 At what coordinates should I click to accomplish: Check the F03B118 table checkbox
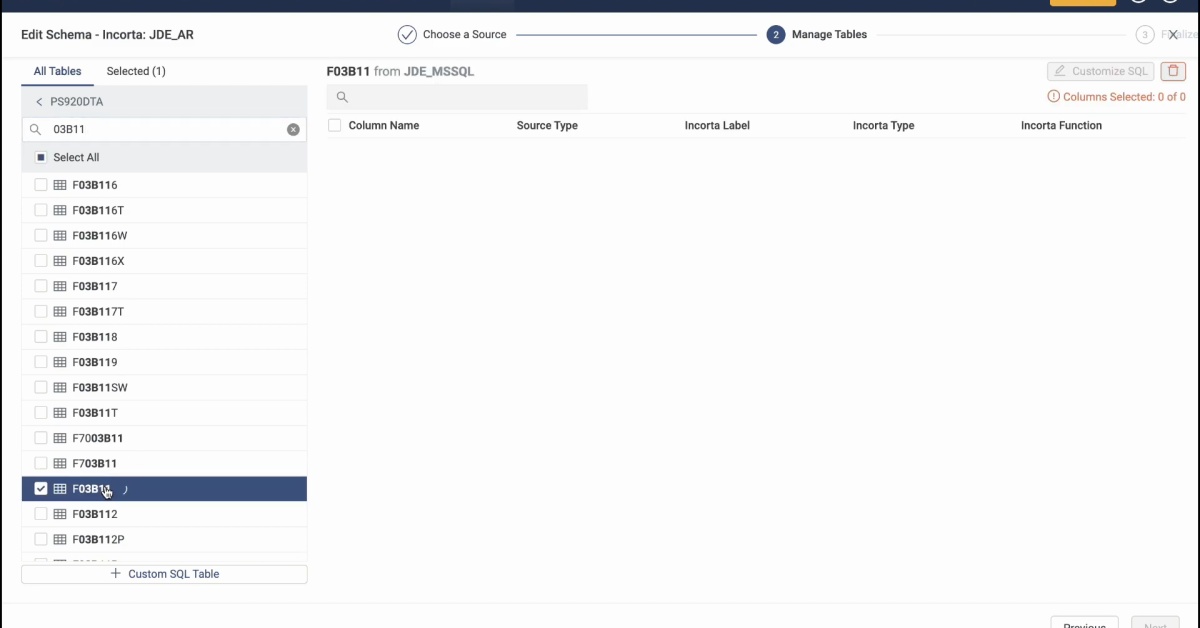point(41,337)
